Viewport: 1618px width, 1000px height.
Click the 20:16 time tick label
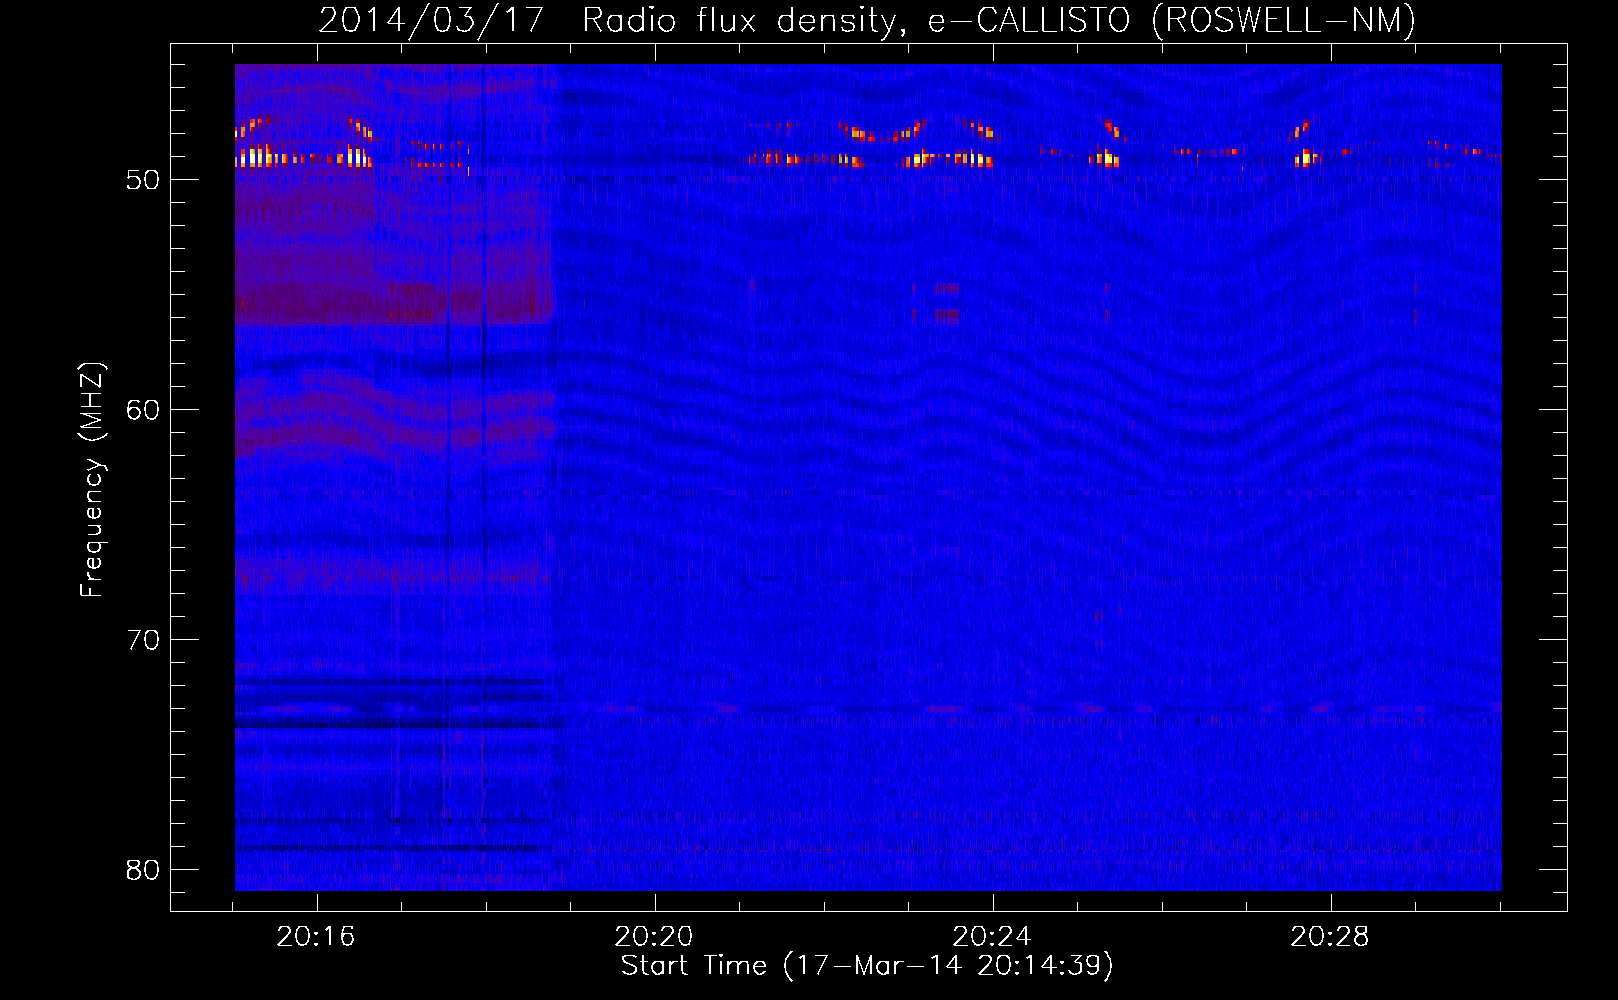(316, 937)
